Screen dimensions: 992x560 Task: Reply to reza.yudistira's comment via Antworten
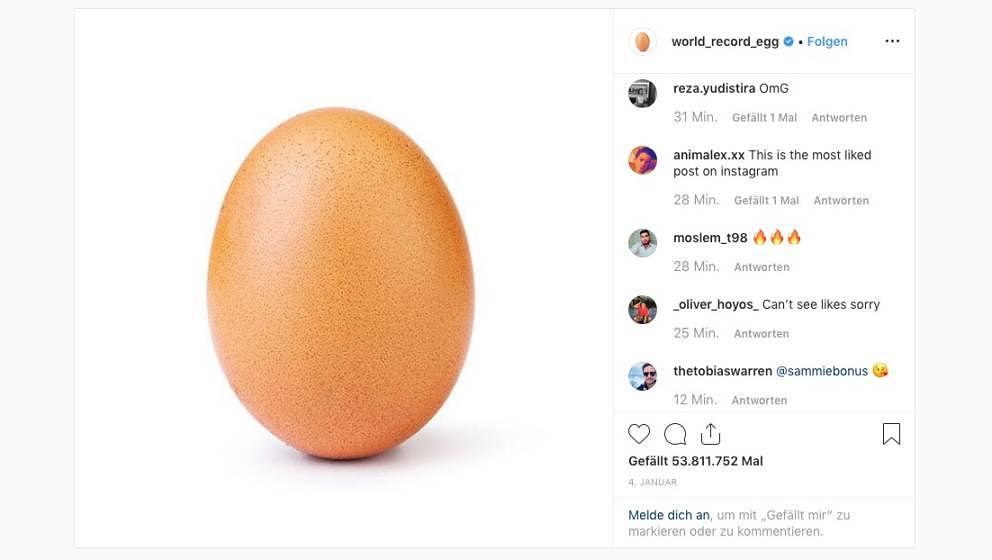coord(839,118)
